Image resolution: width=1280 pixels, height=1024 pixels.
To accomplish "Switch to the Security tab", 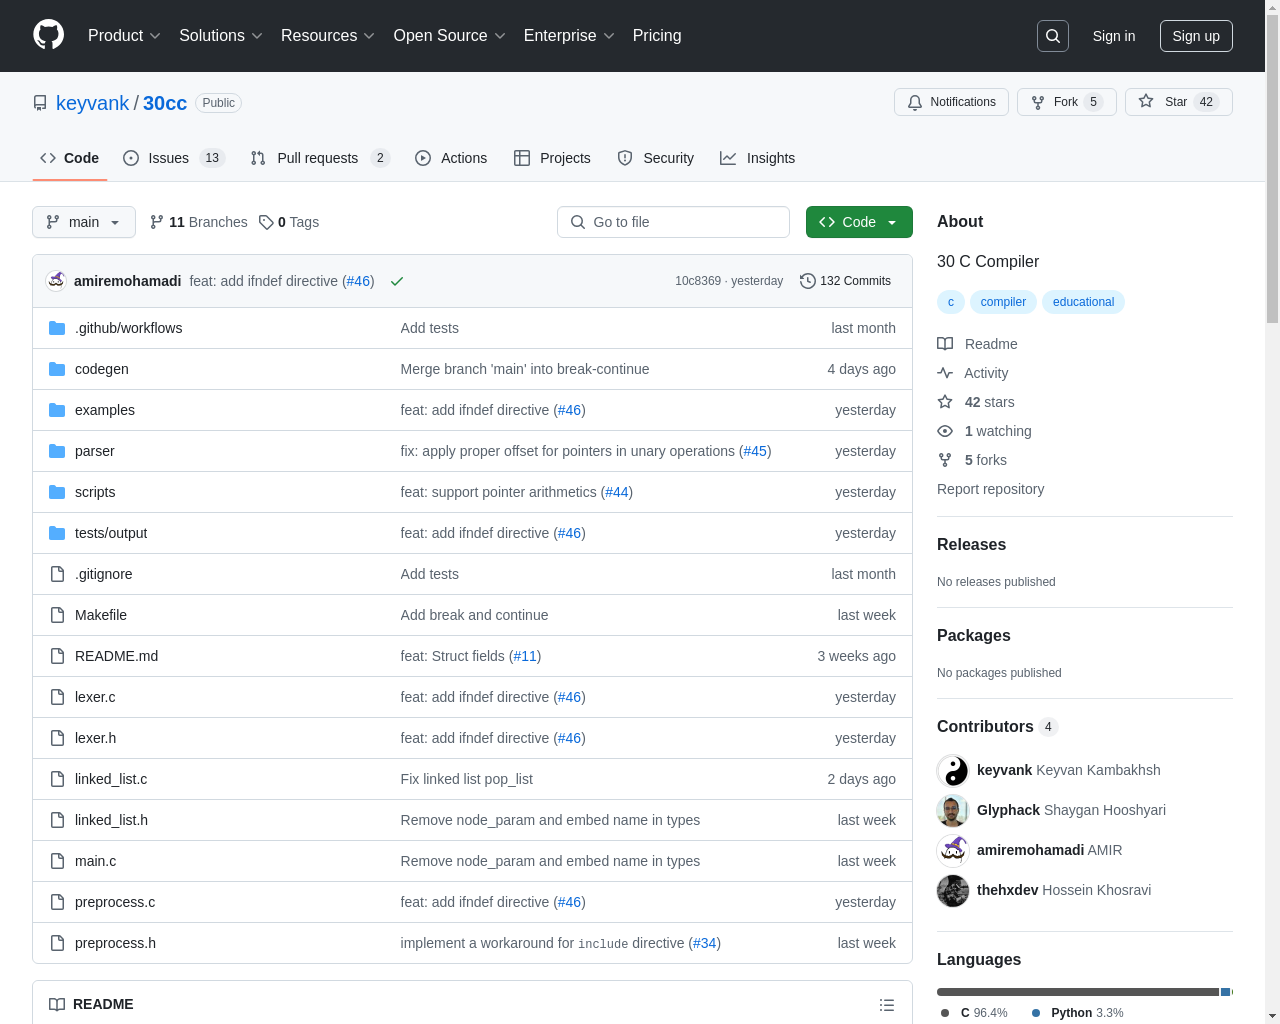I will point(655,158).
